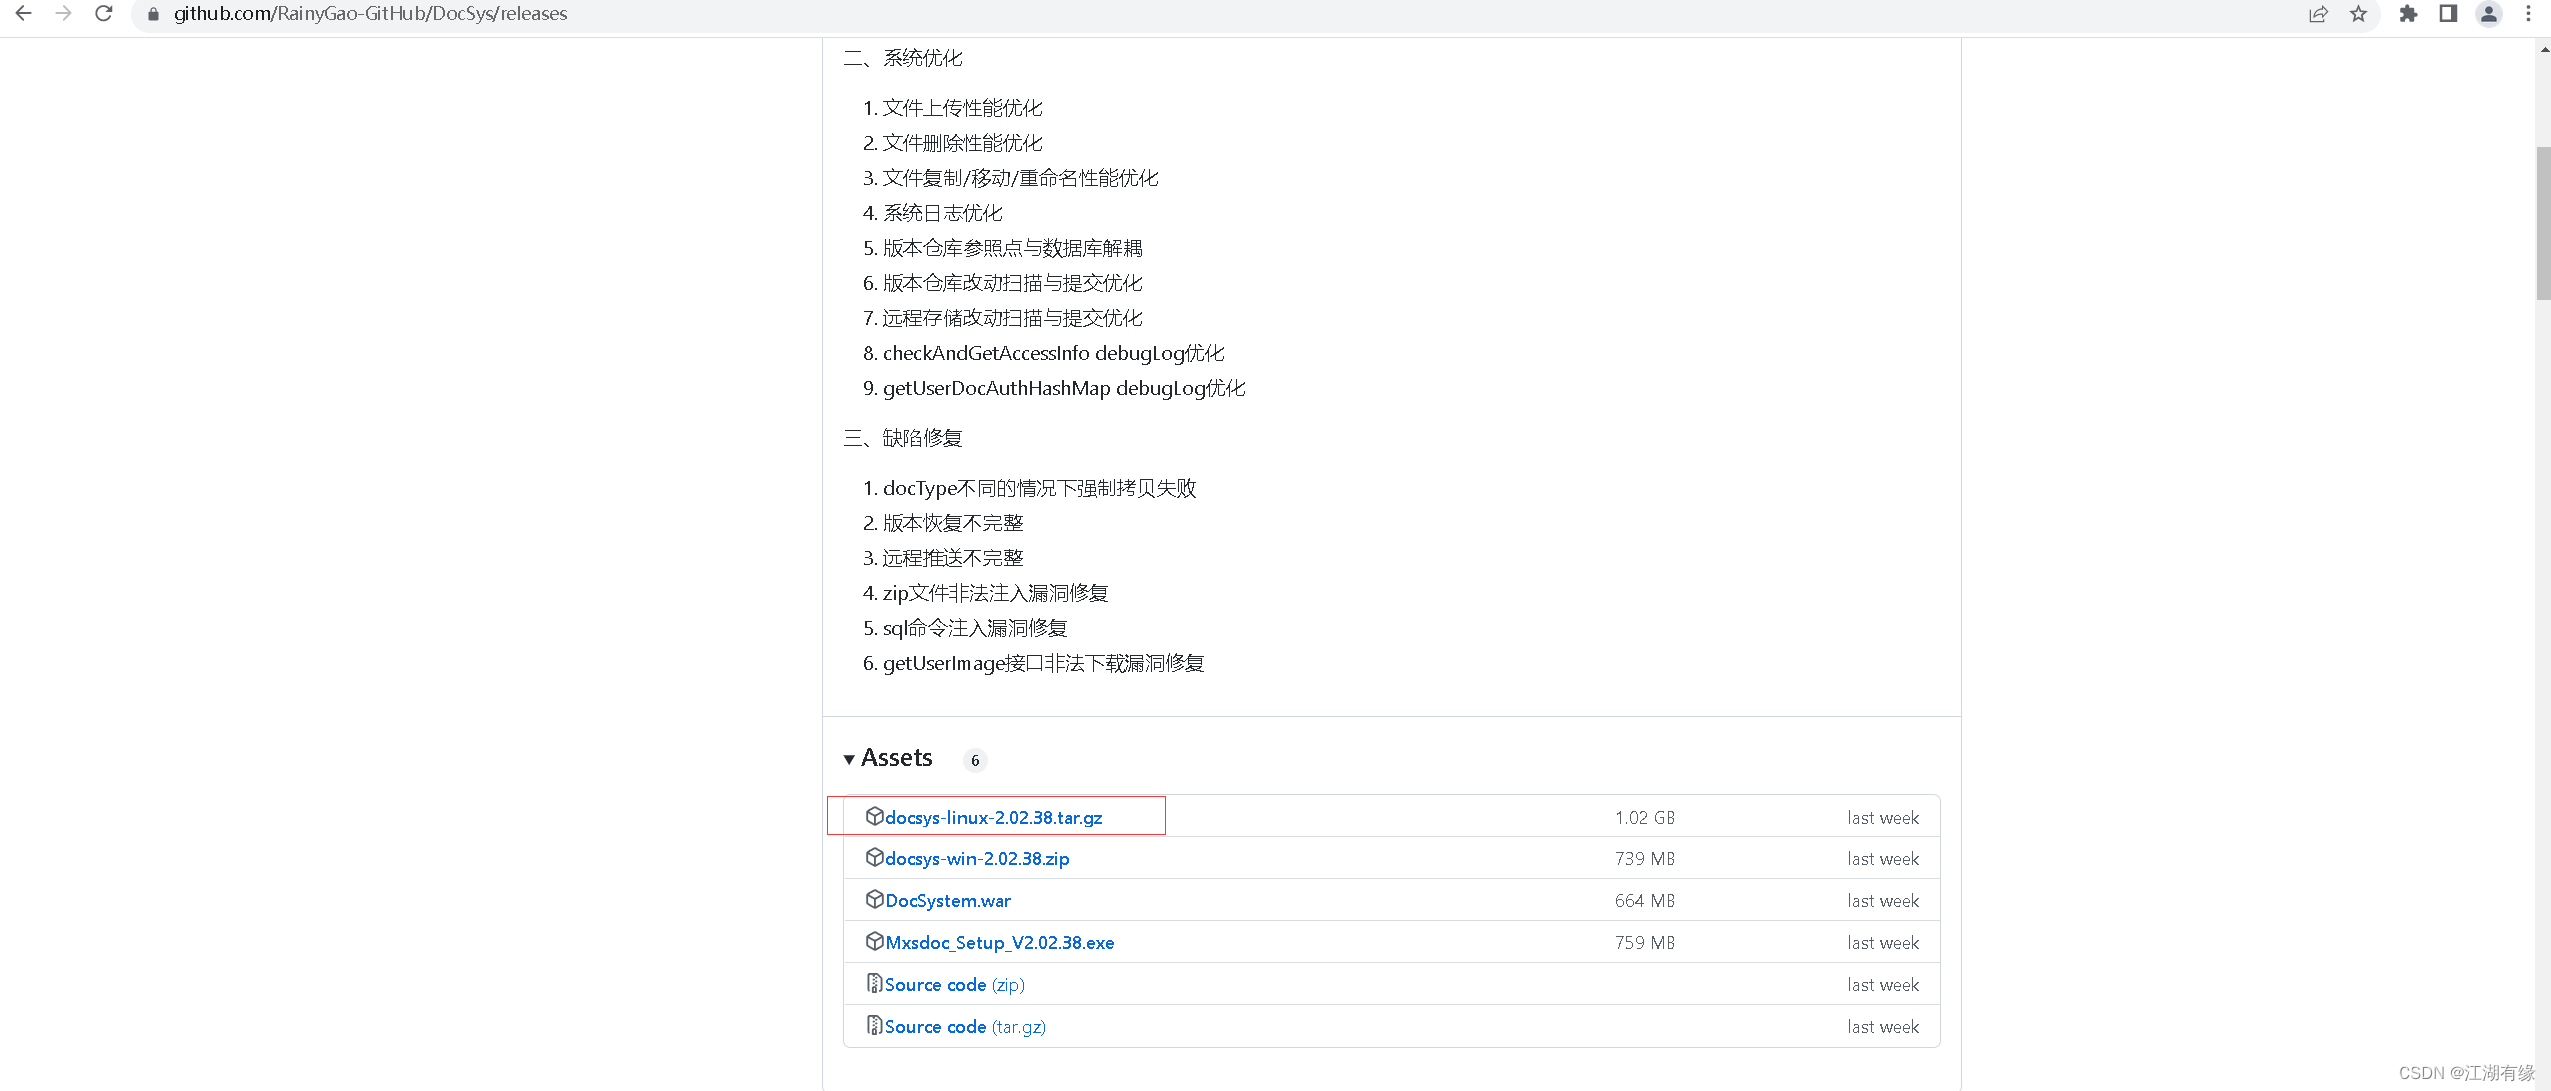Click the Assets count badge showing 6
This screenshot has width=2551, height=1091.
pos(975,760)
